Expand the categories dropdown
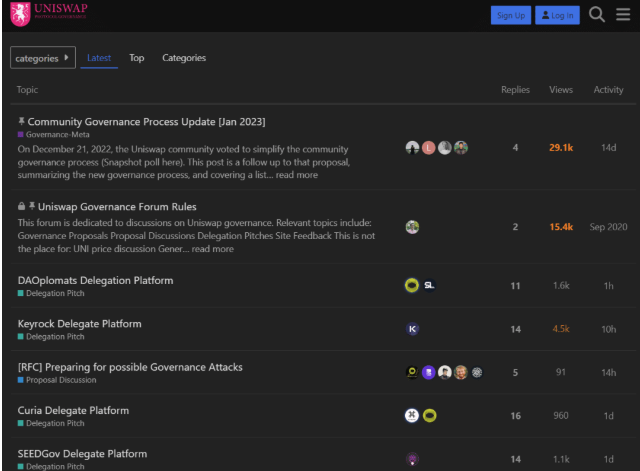Viewport: 640px width, 471px height. tap(43, 58)
